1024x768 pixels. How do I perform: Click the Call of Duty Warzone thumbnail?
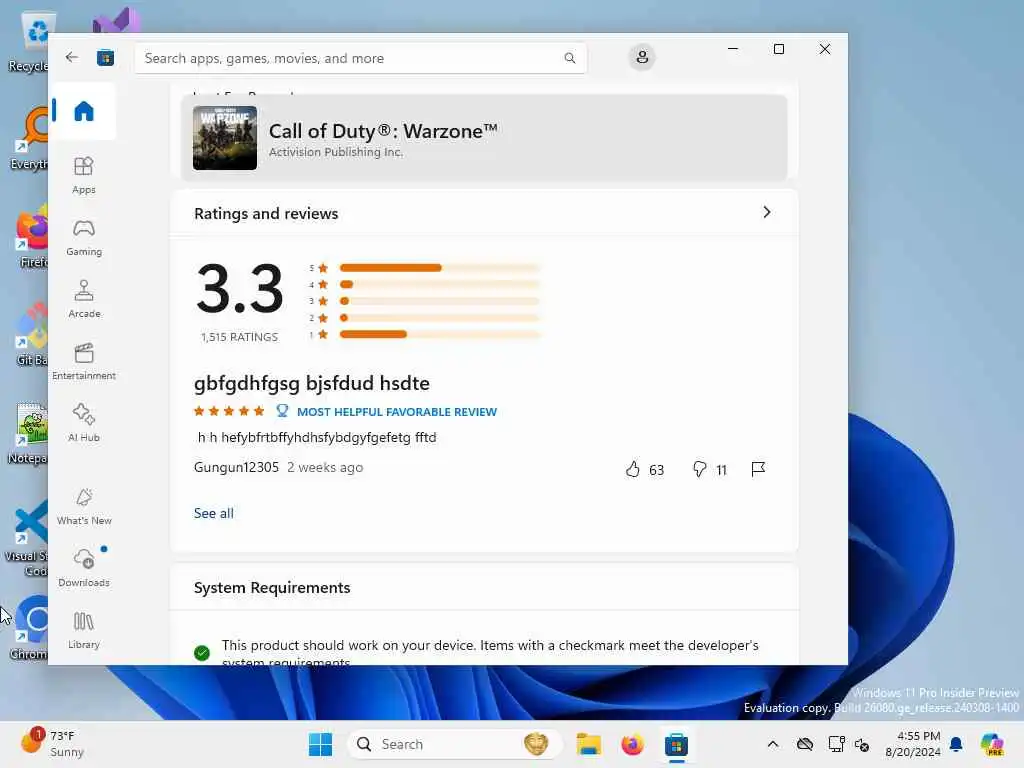pos(225,138)
